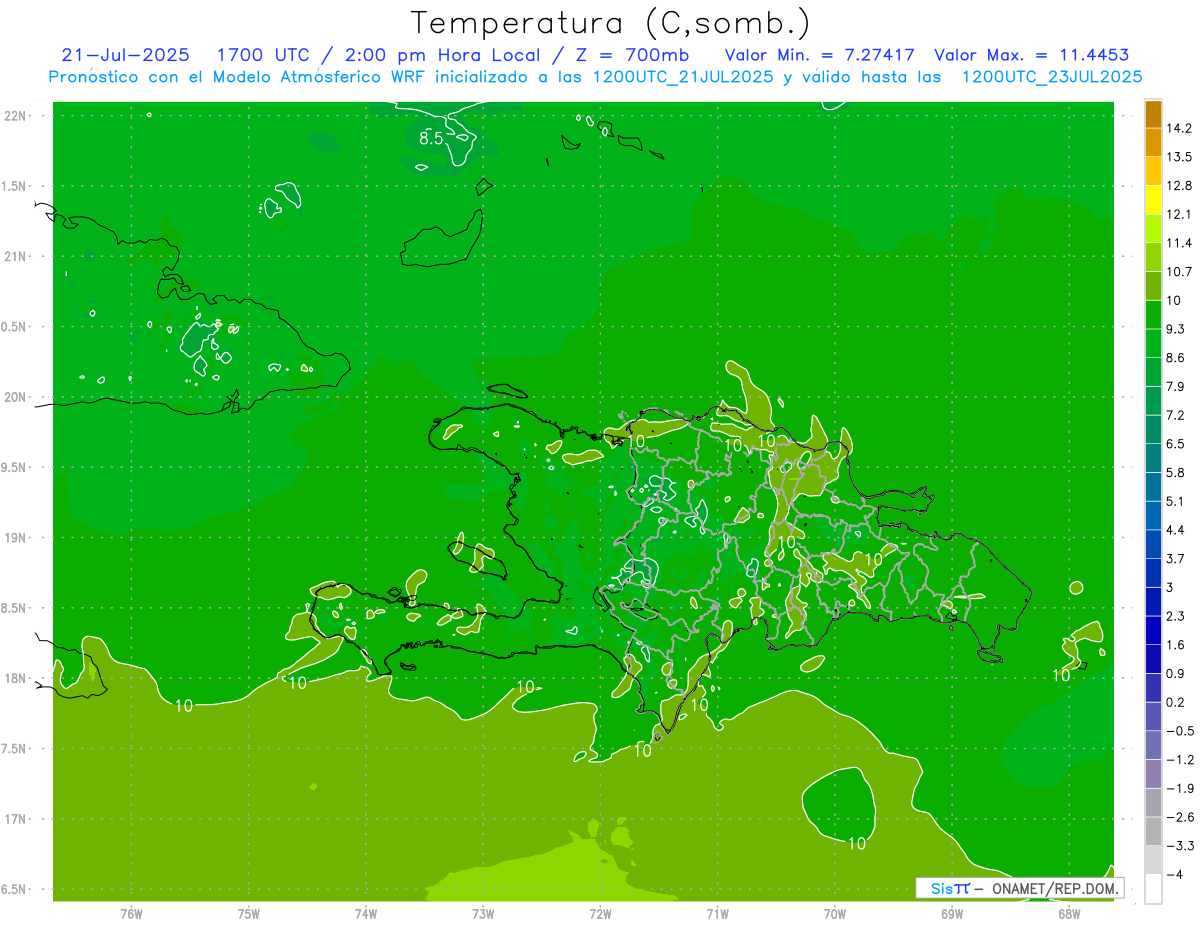Click the "-1.2" value on the color scale

point(1179,760)
